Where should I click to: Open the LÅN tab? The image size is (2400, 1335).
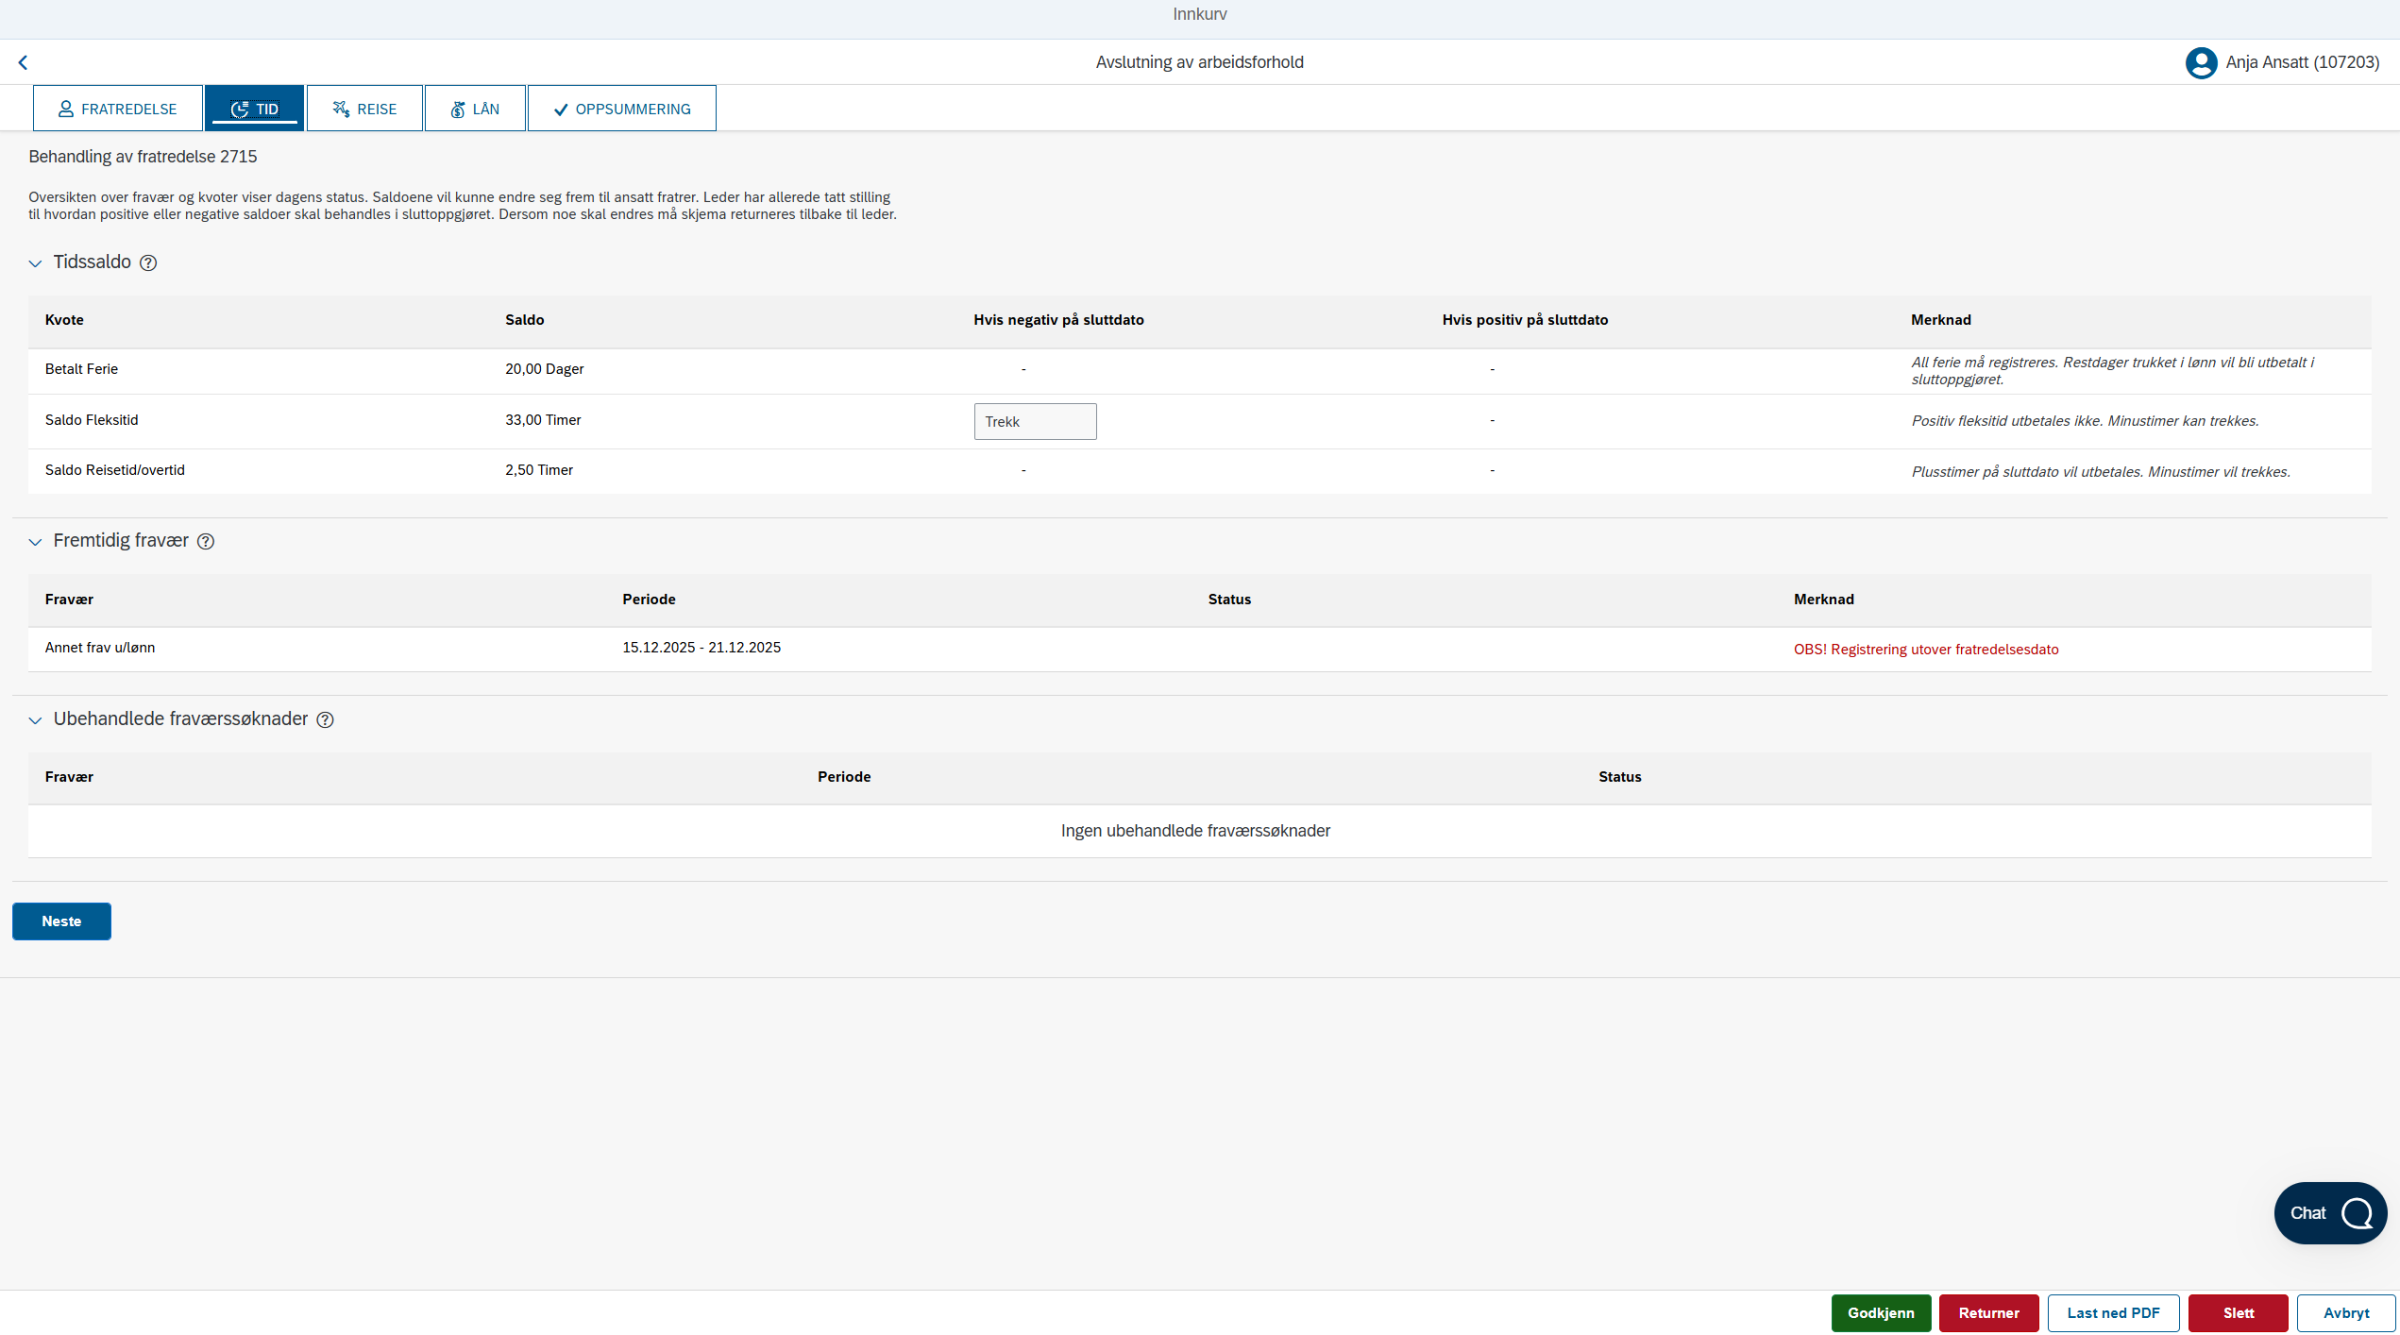[475, 108]
